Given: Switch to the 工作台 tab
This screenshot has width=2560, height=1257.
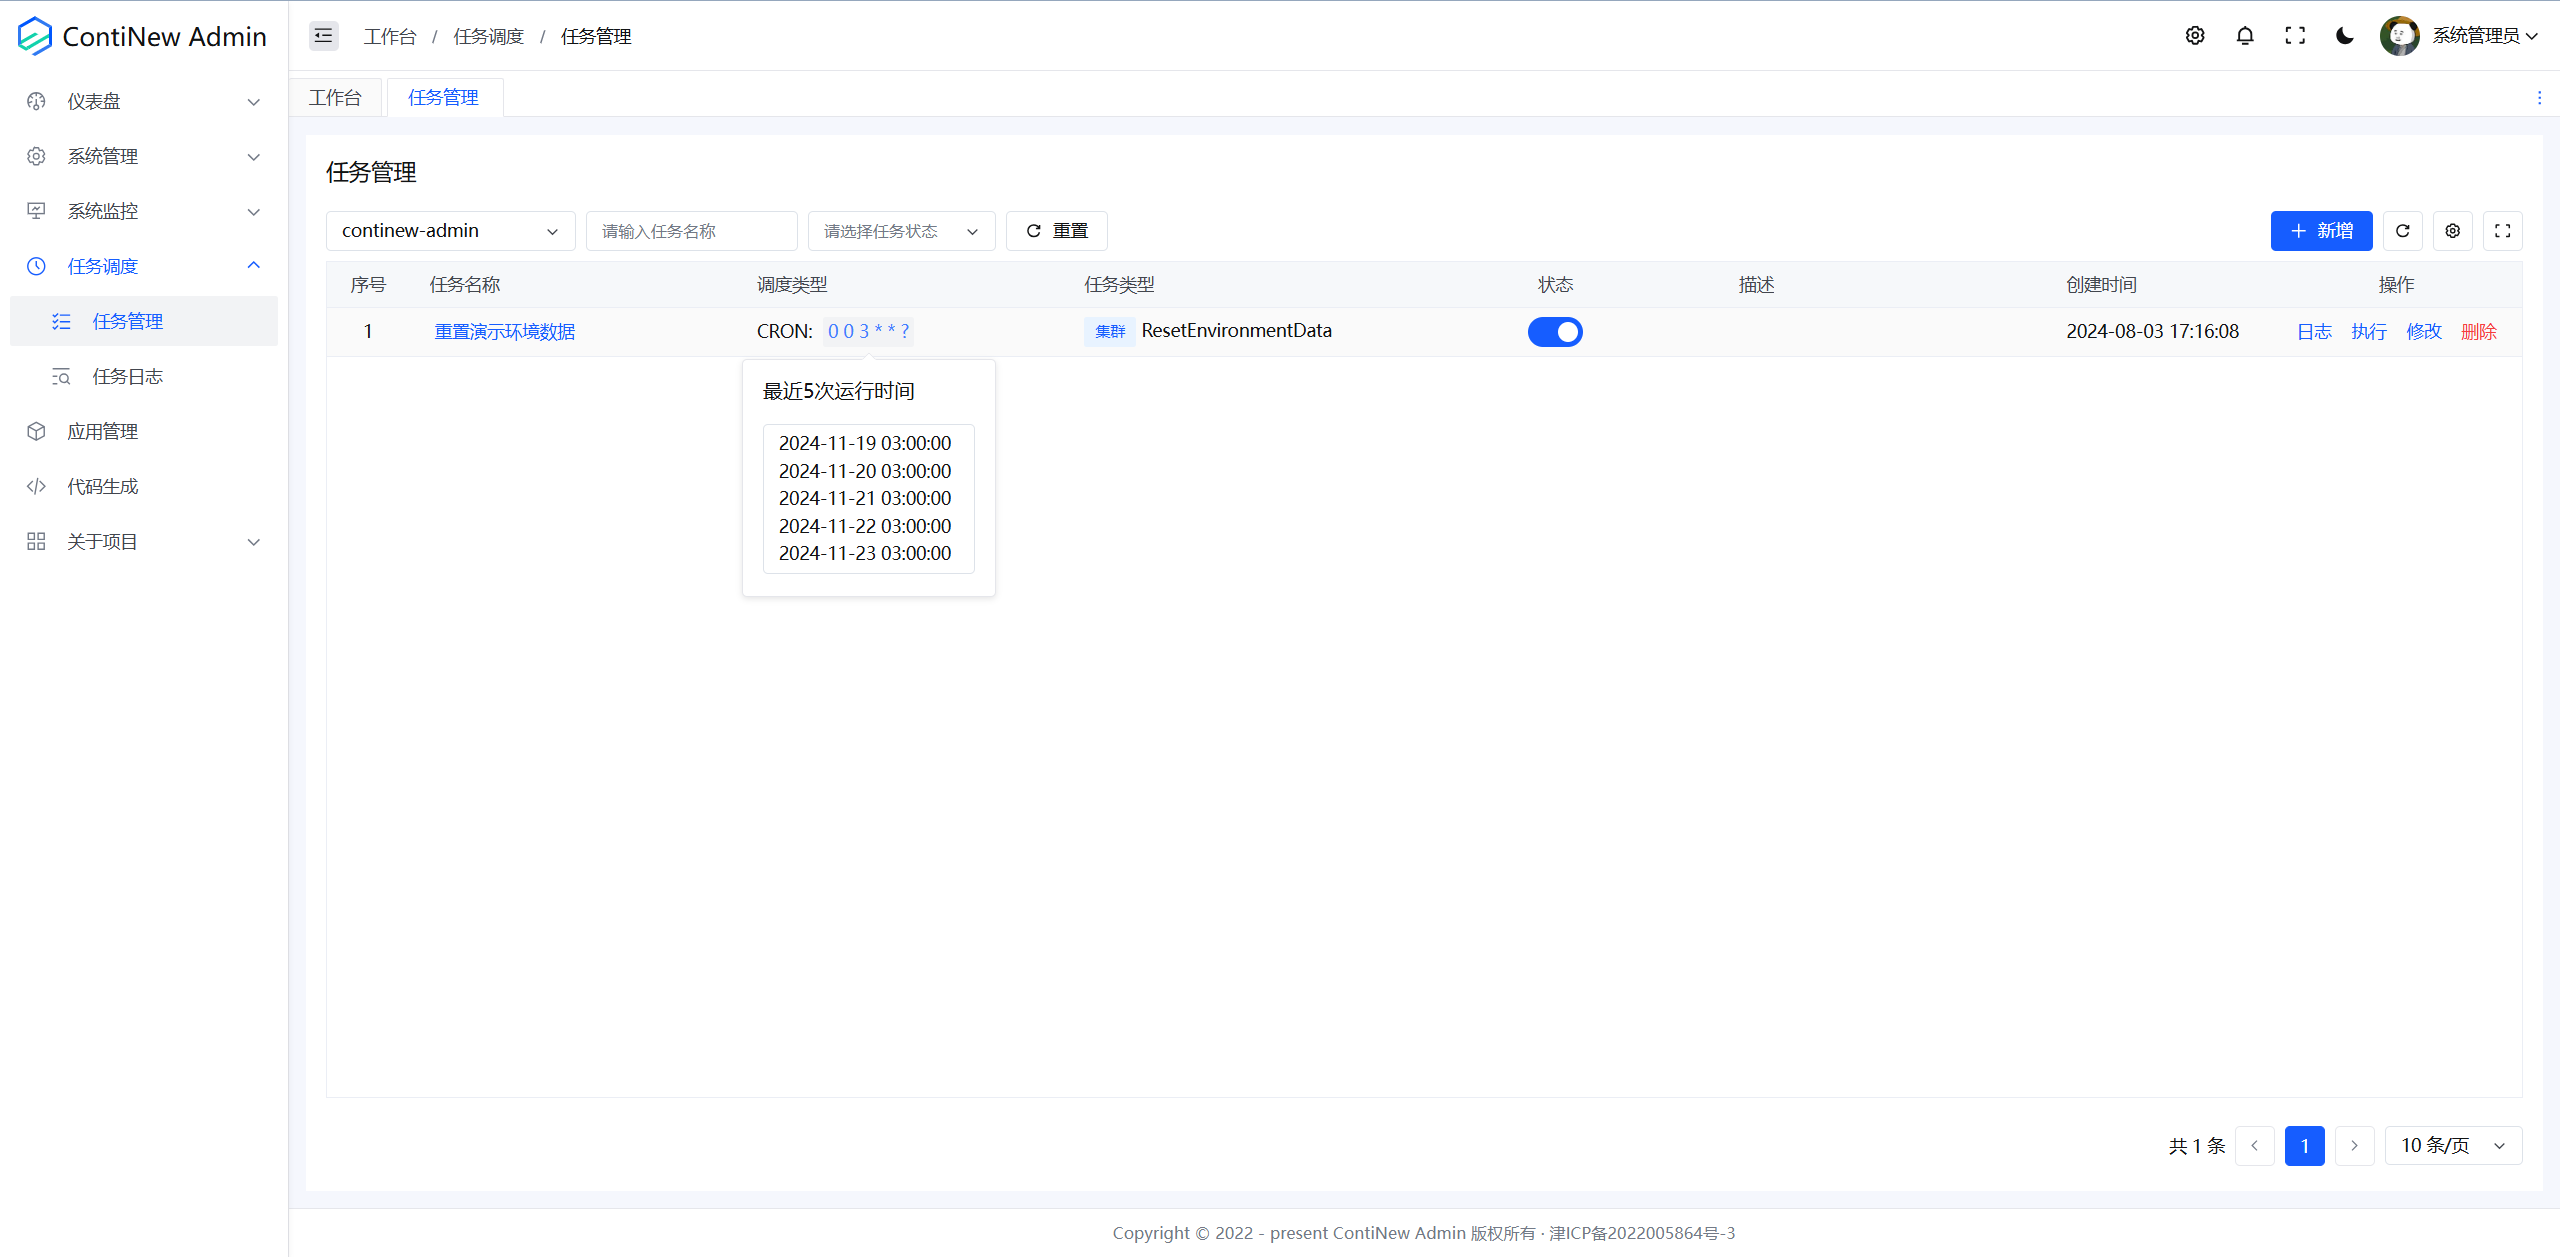Looking at the screenshot, I should tap(335, 98).
